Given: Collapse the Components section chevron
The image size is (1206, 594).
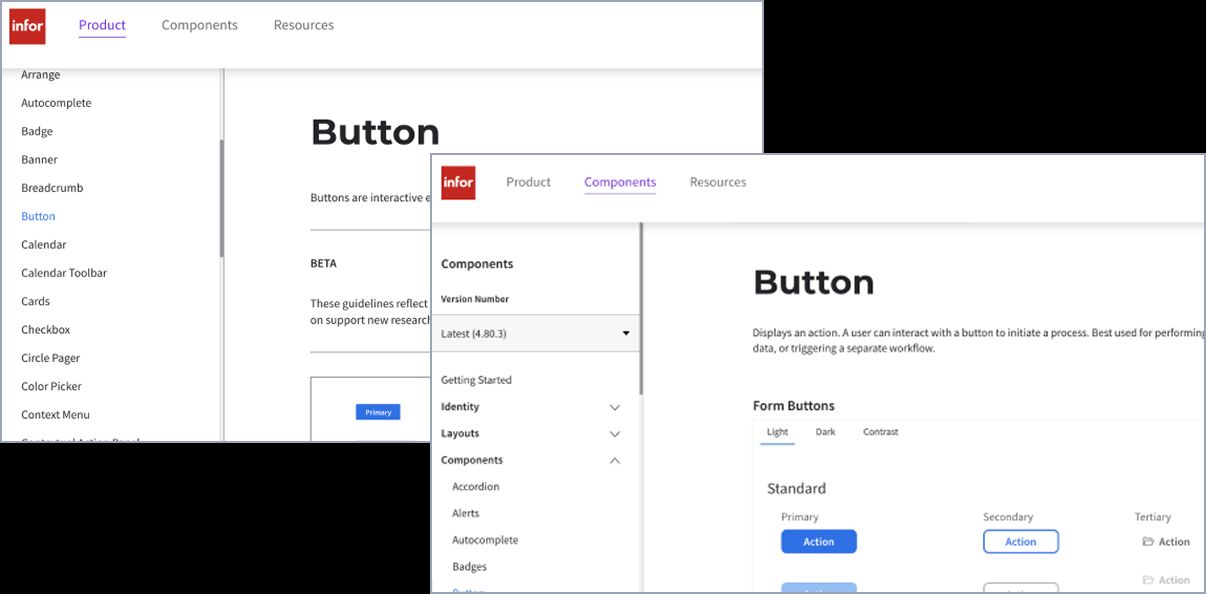Looking at the screenshot, I should click(x=615, y=460).
